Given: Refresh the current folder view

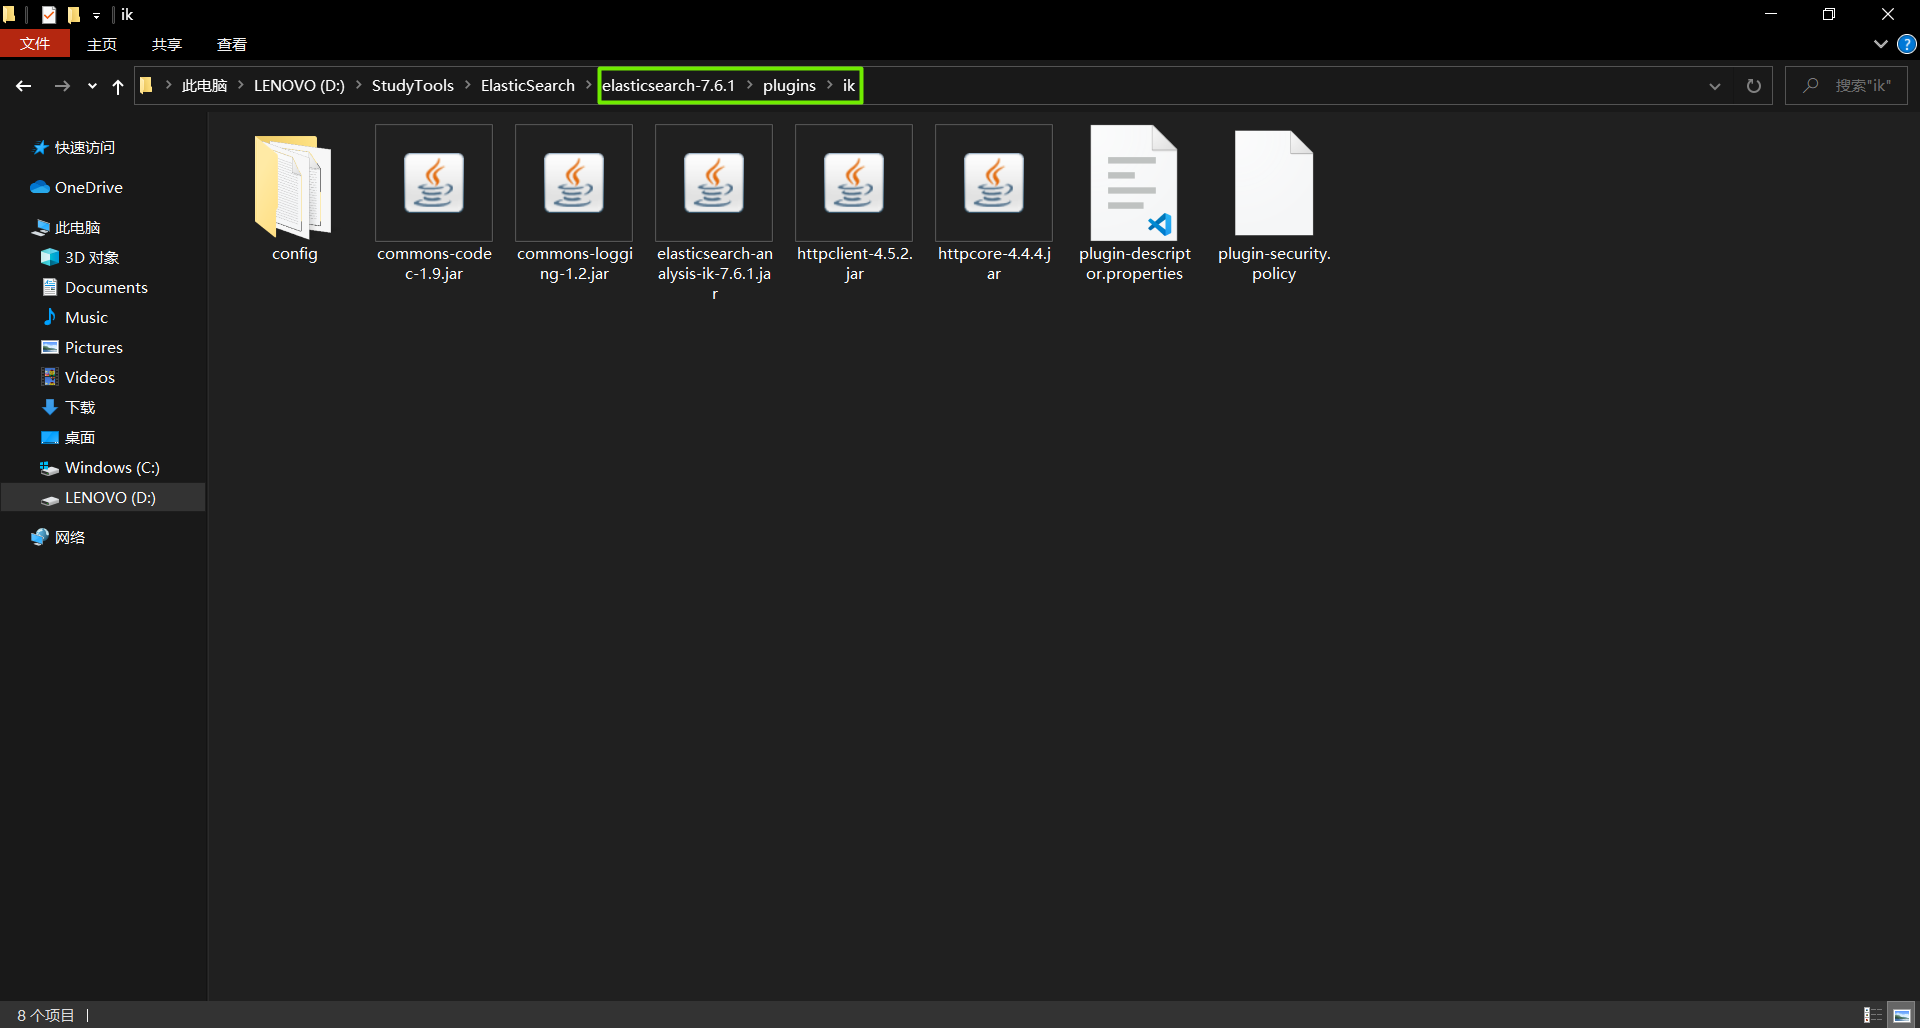Looking at the screenshot, I should click(1754, 86).
